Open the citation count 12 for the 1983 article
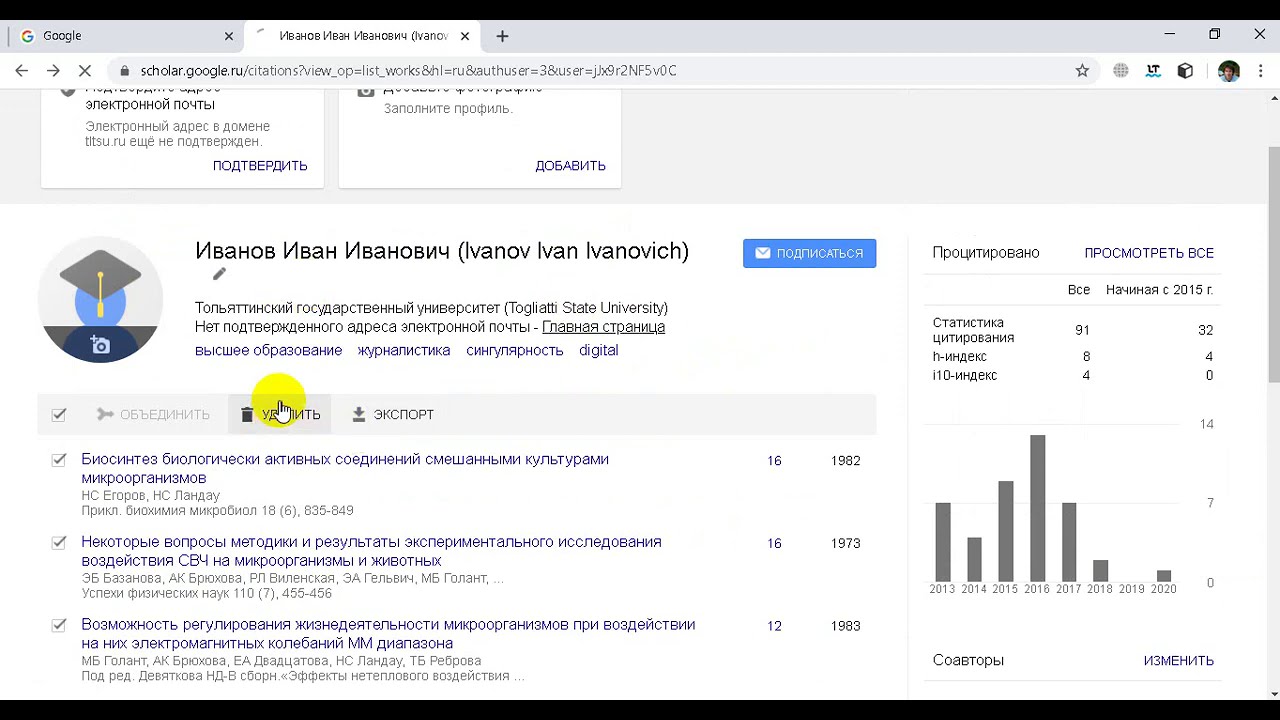The height and width of the screenshot is (720, 1280). tap(774, 626)
